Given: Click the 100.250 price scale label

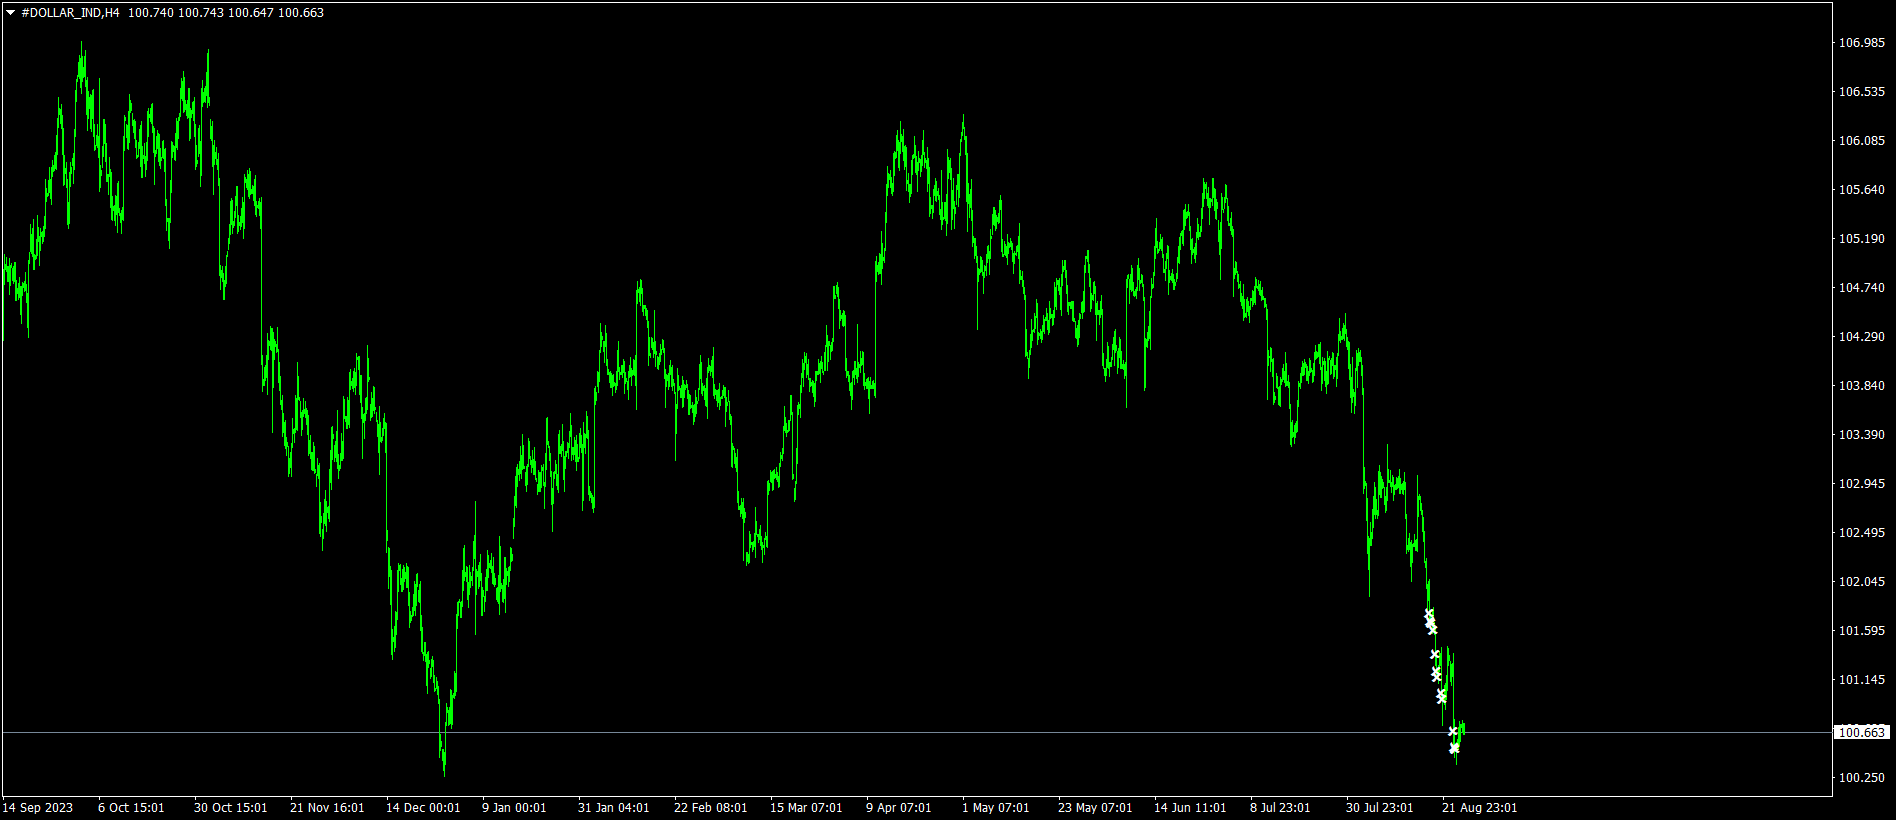Looking at the screenshot, I should pyautogui.click(x=1861, y=778).
